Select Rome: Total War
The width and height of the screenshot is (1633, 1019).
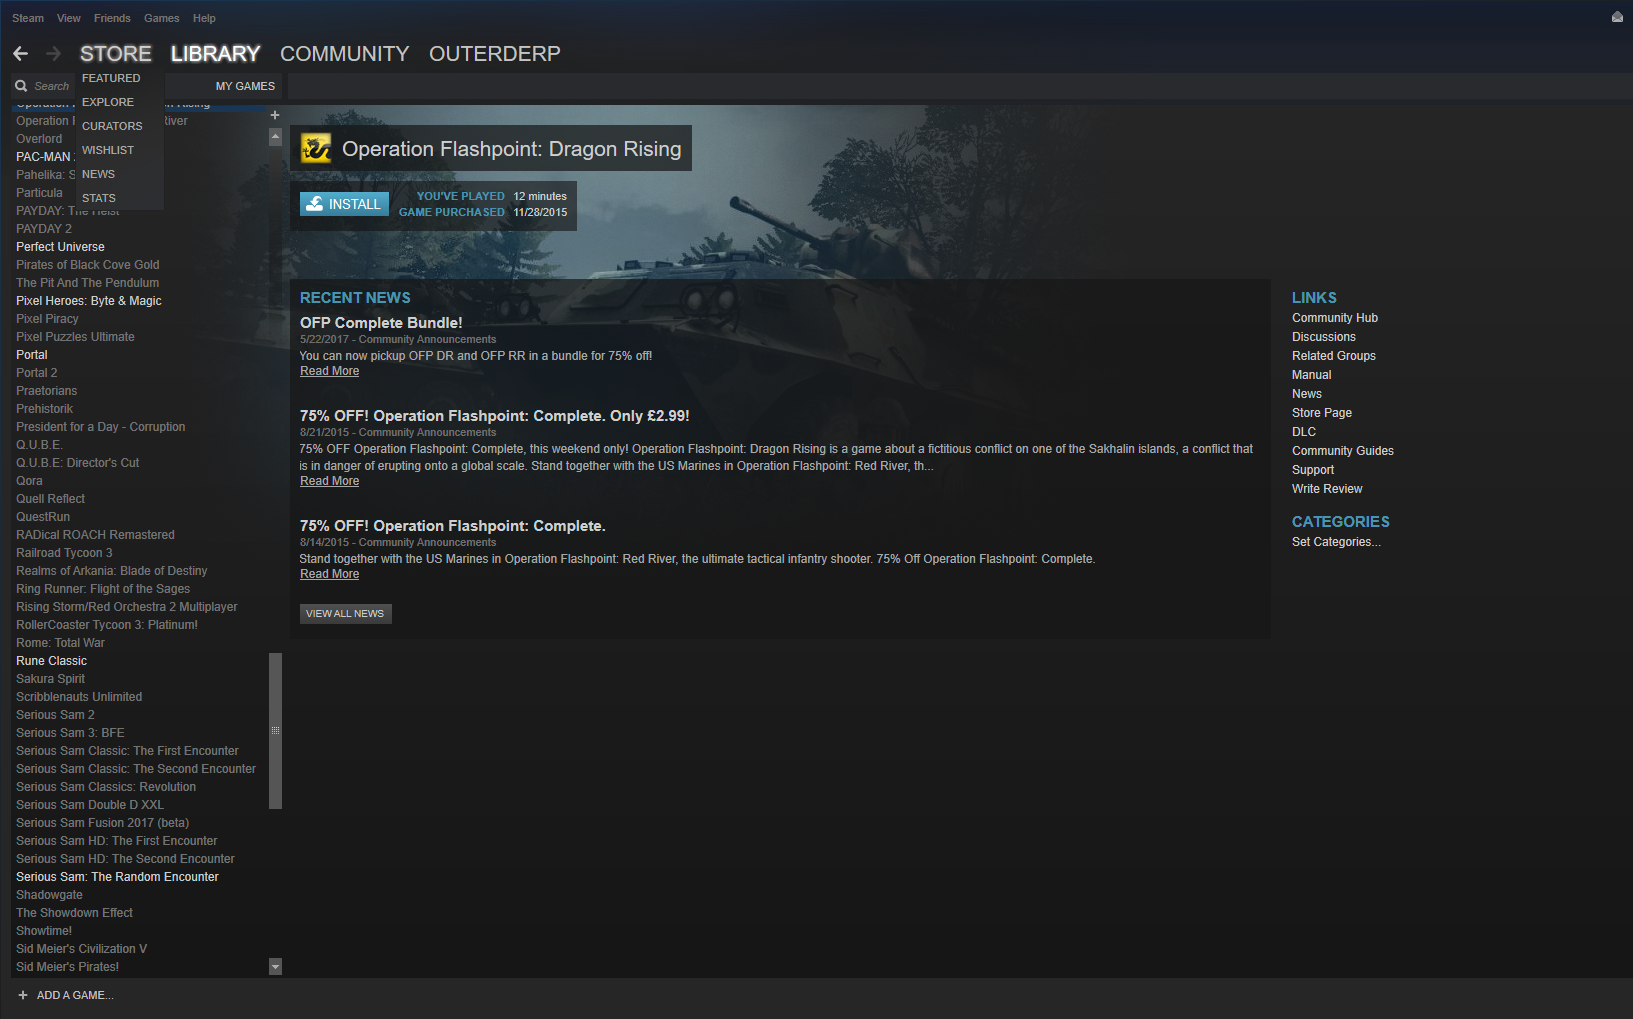pyautogui.click(x=60, y=643)
